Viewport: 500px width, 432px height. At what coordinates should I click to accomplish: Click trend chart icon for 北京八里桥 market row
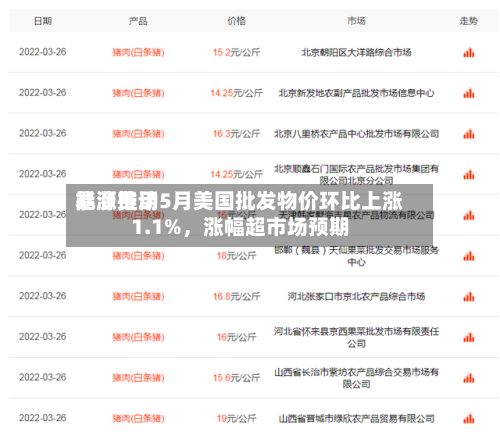[468, 134]
